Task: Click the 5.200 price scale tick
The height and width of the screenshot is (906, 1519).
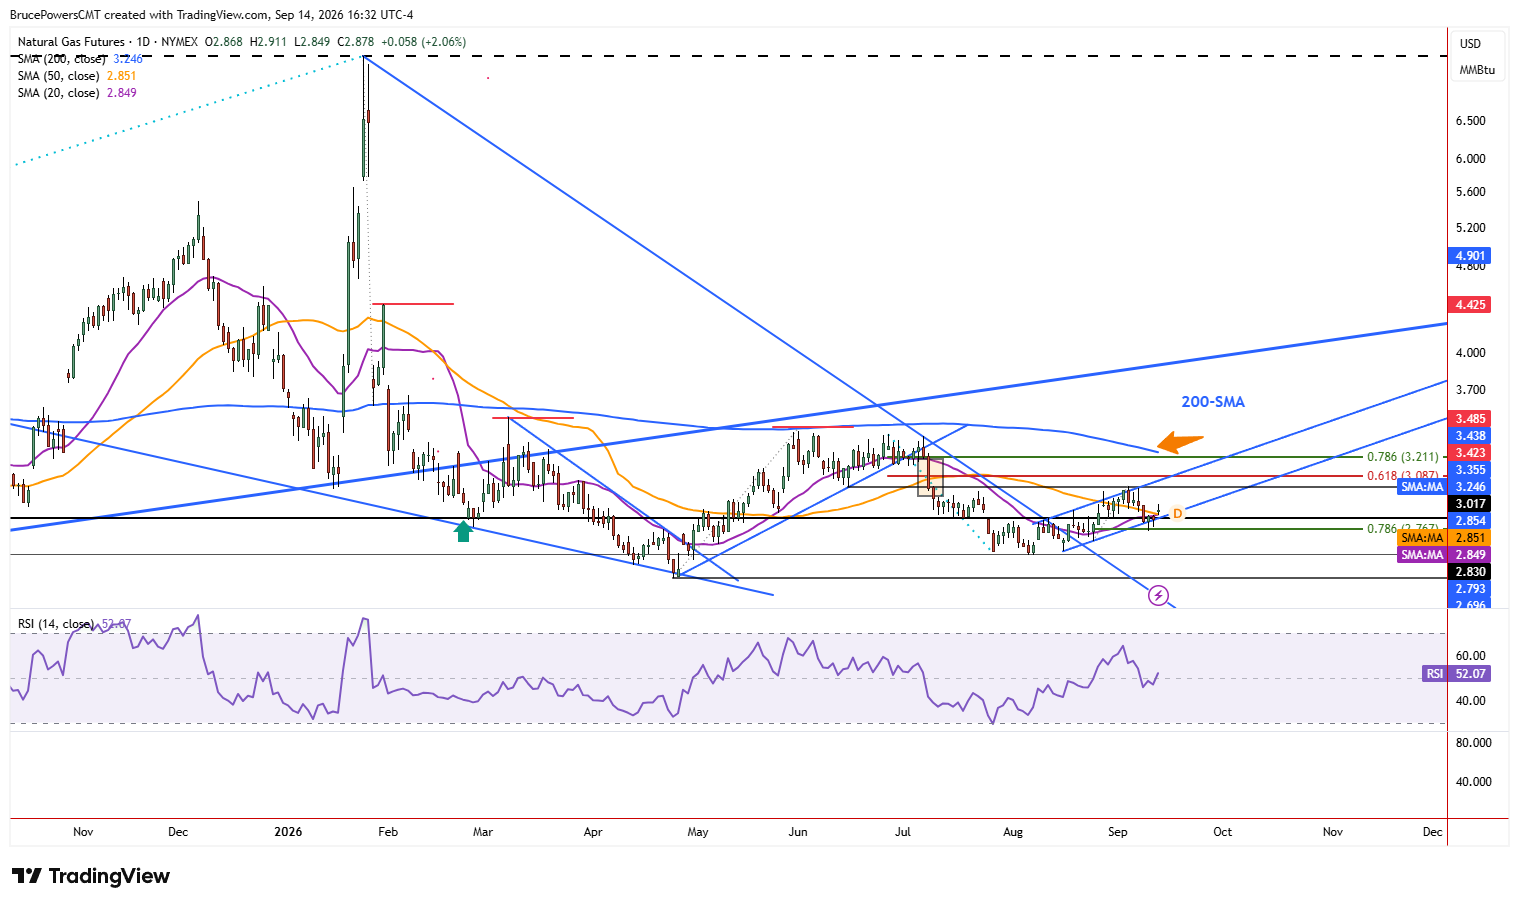Action: [x=1471, y=228]
